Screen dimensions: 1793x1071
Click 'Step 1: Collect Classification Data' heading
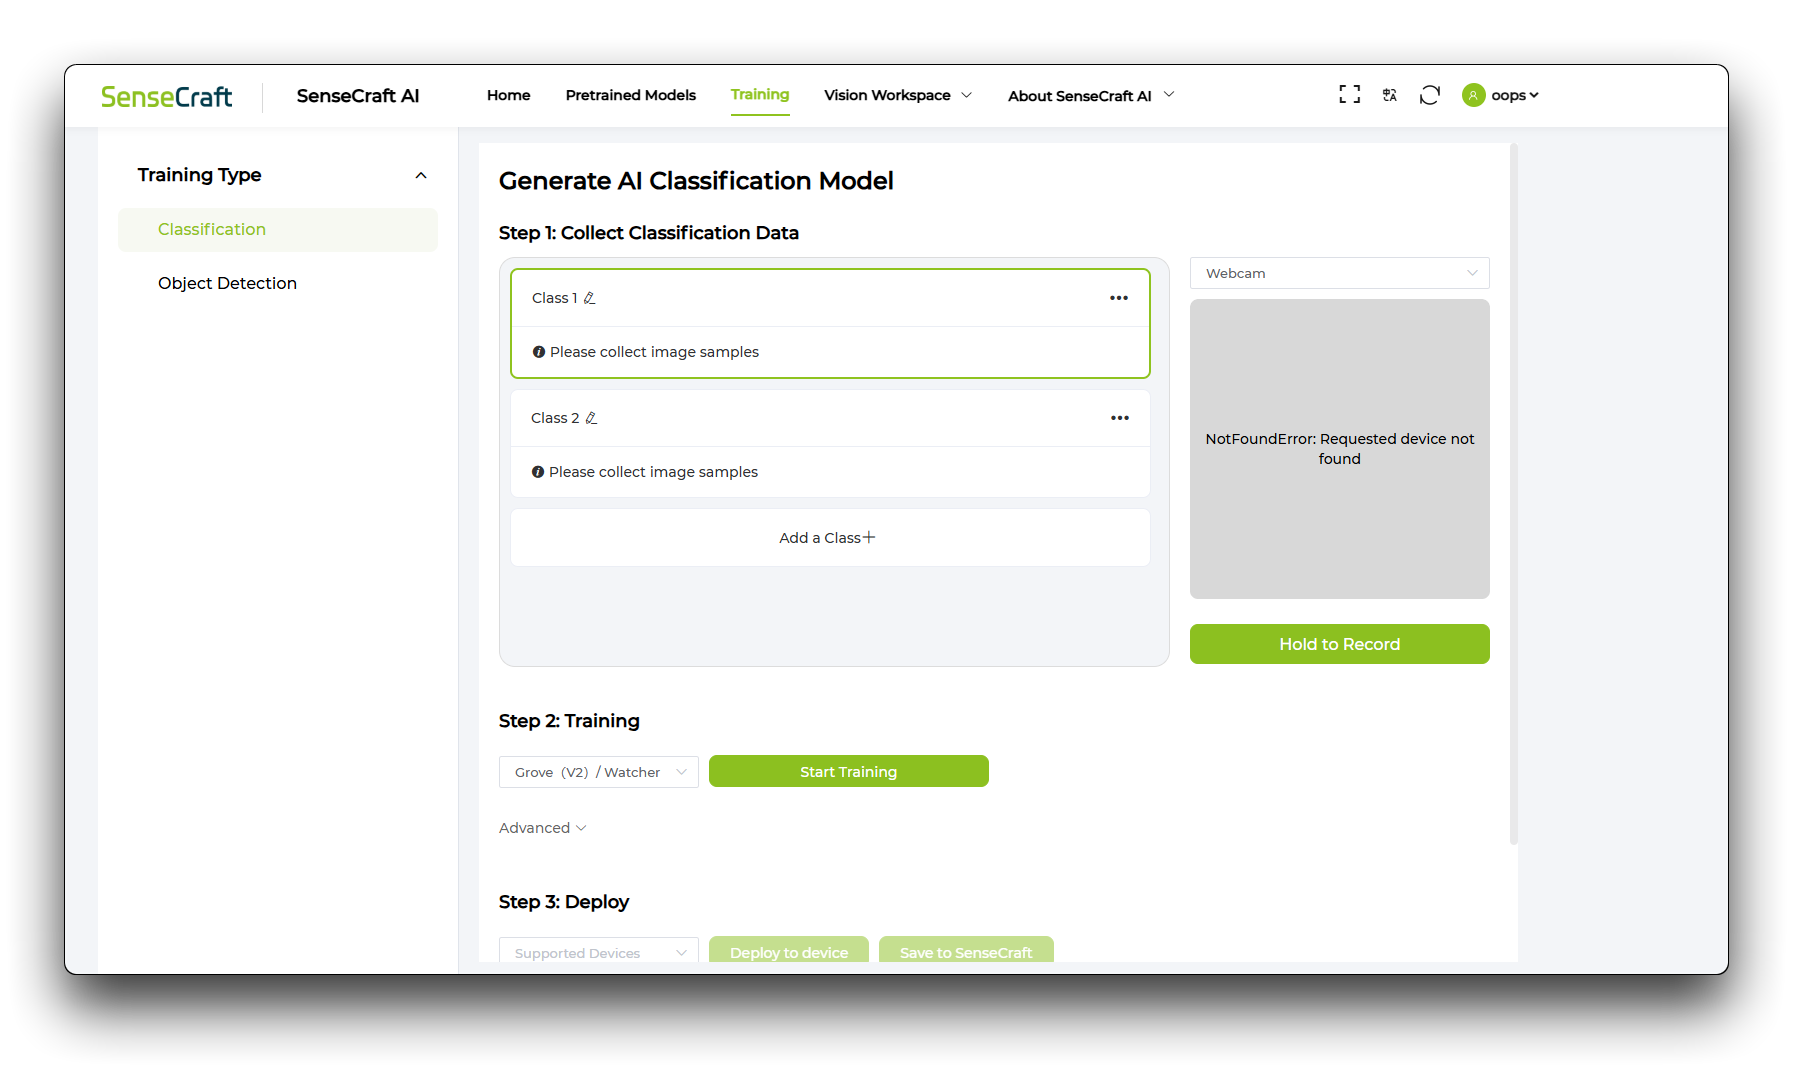[649, 233]
